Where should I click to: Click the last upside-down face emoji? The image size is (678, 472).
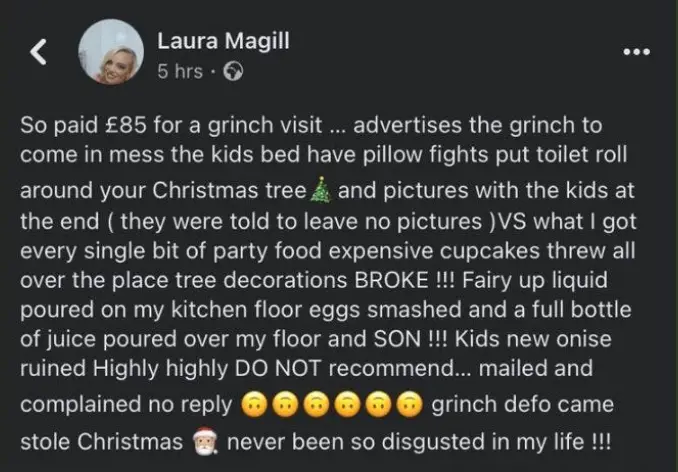coord(408,407)
